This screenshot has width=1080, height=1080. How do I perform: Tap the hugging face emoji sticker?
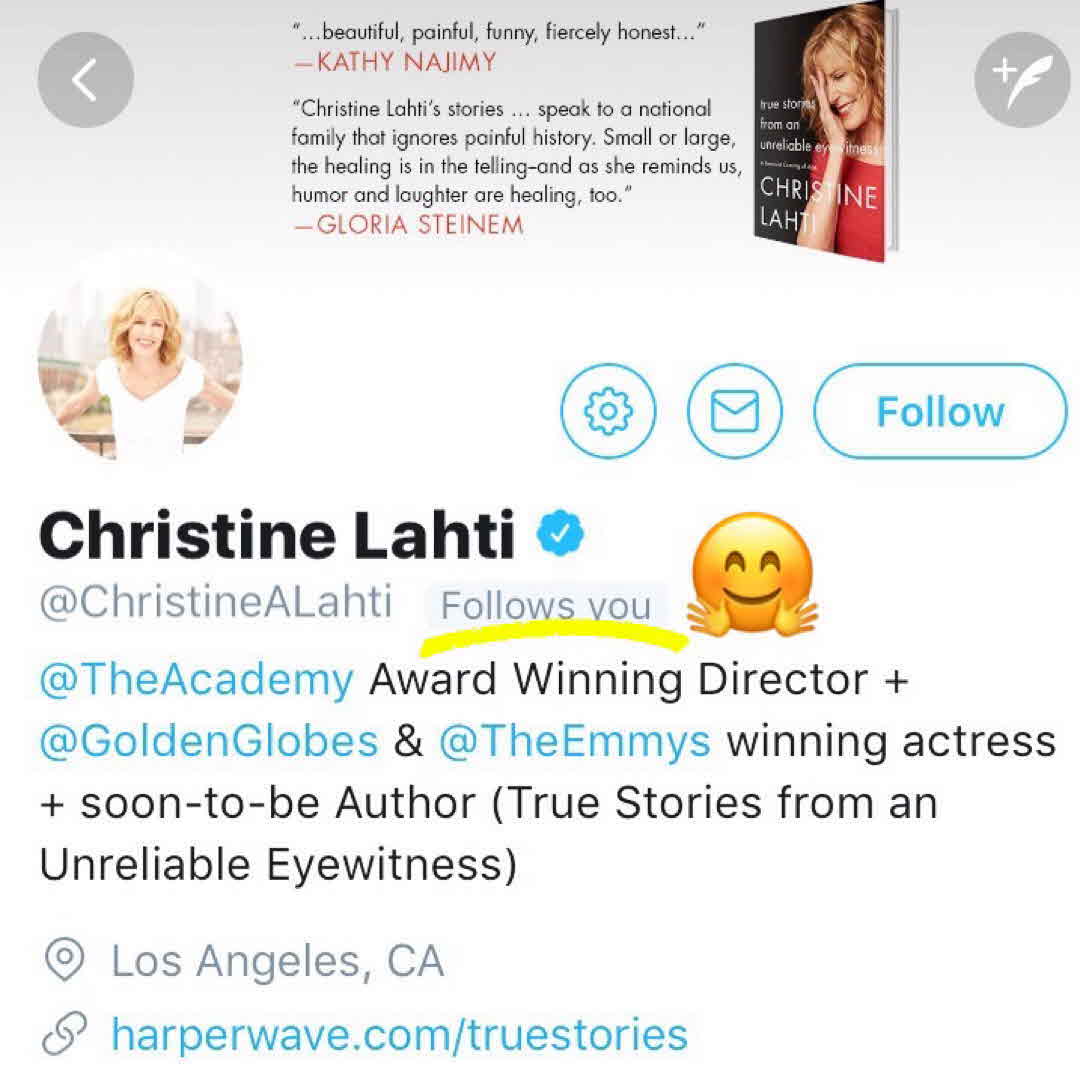coord(753,574)
